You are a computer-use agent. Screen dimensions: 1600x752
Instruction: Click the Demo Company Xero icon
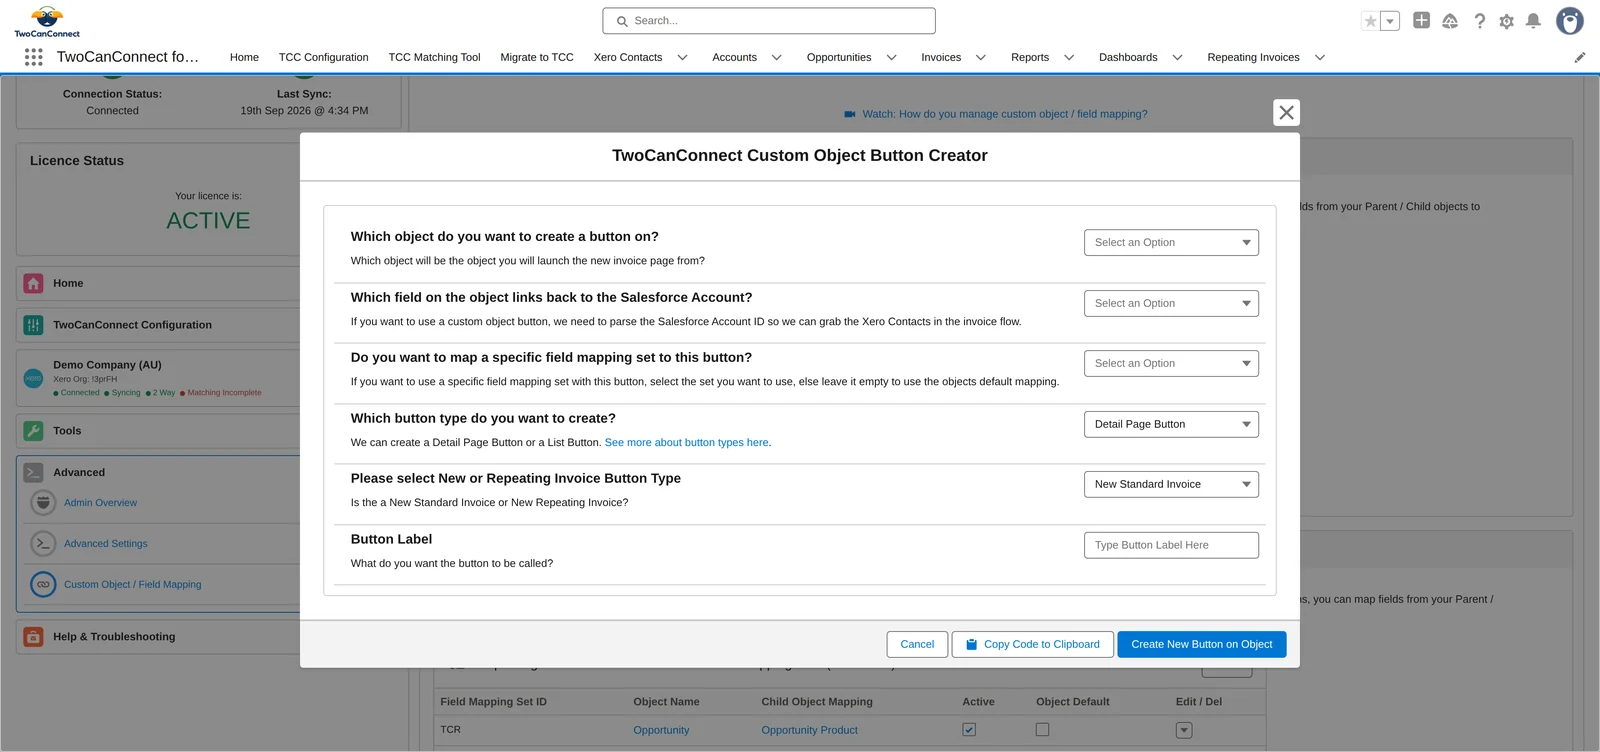[x=33, y=378]
